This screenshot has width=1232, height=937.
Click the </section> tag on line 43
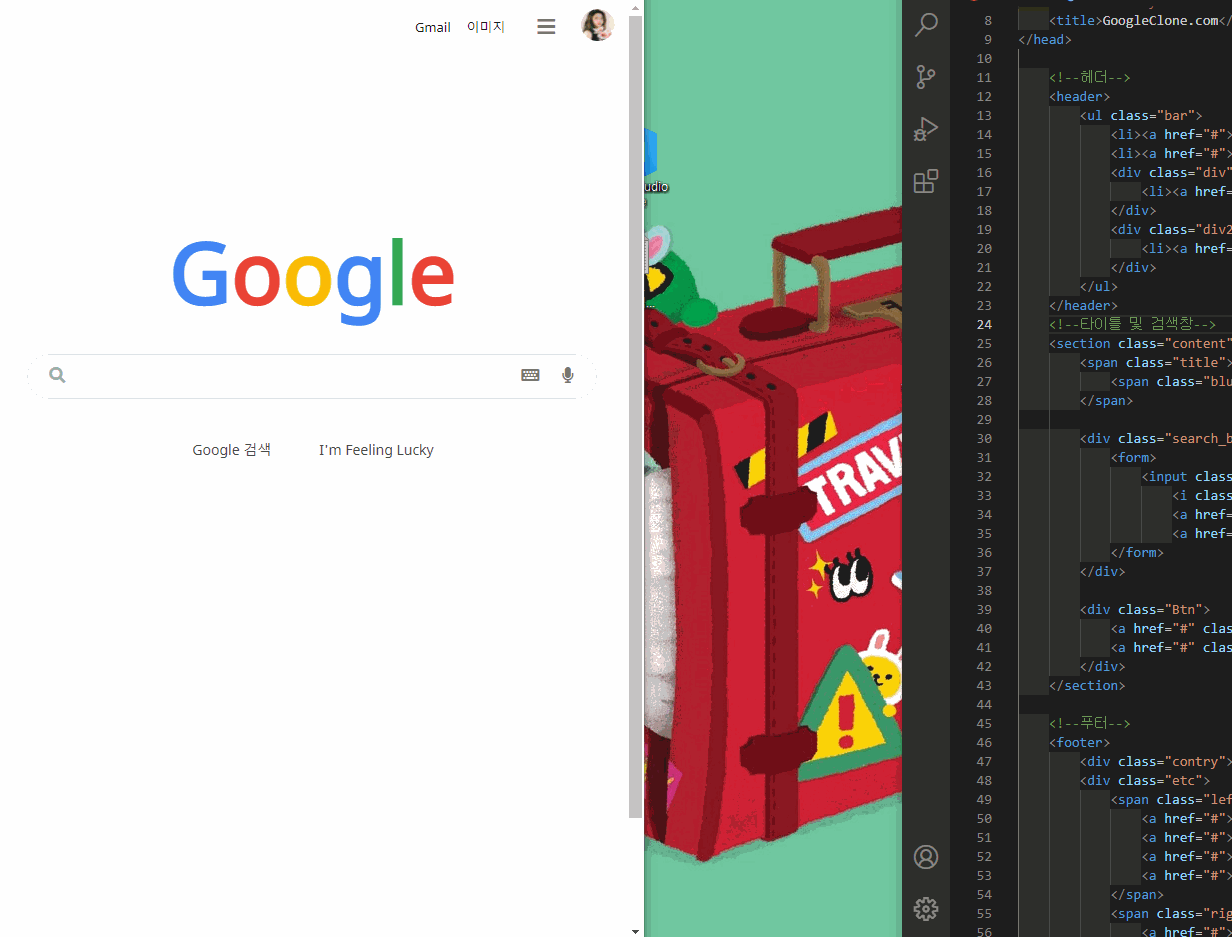[x=1087, y=685]
